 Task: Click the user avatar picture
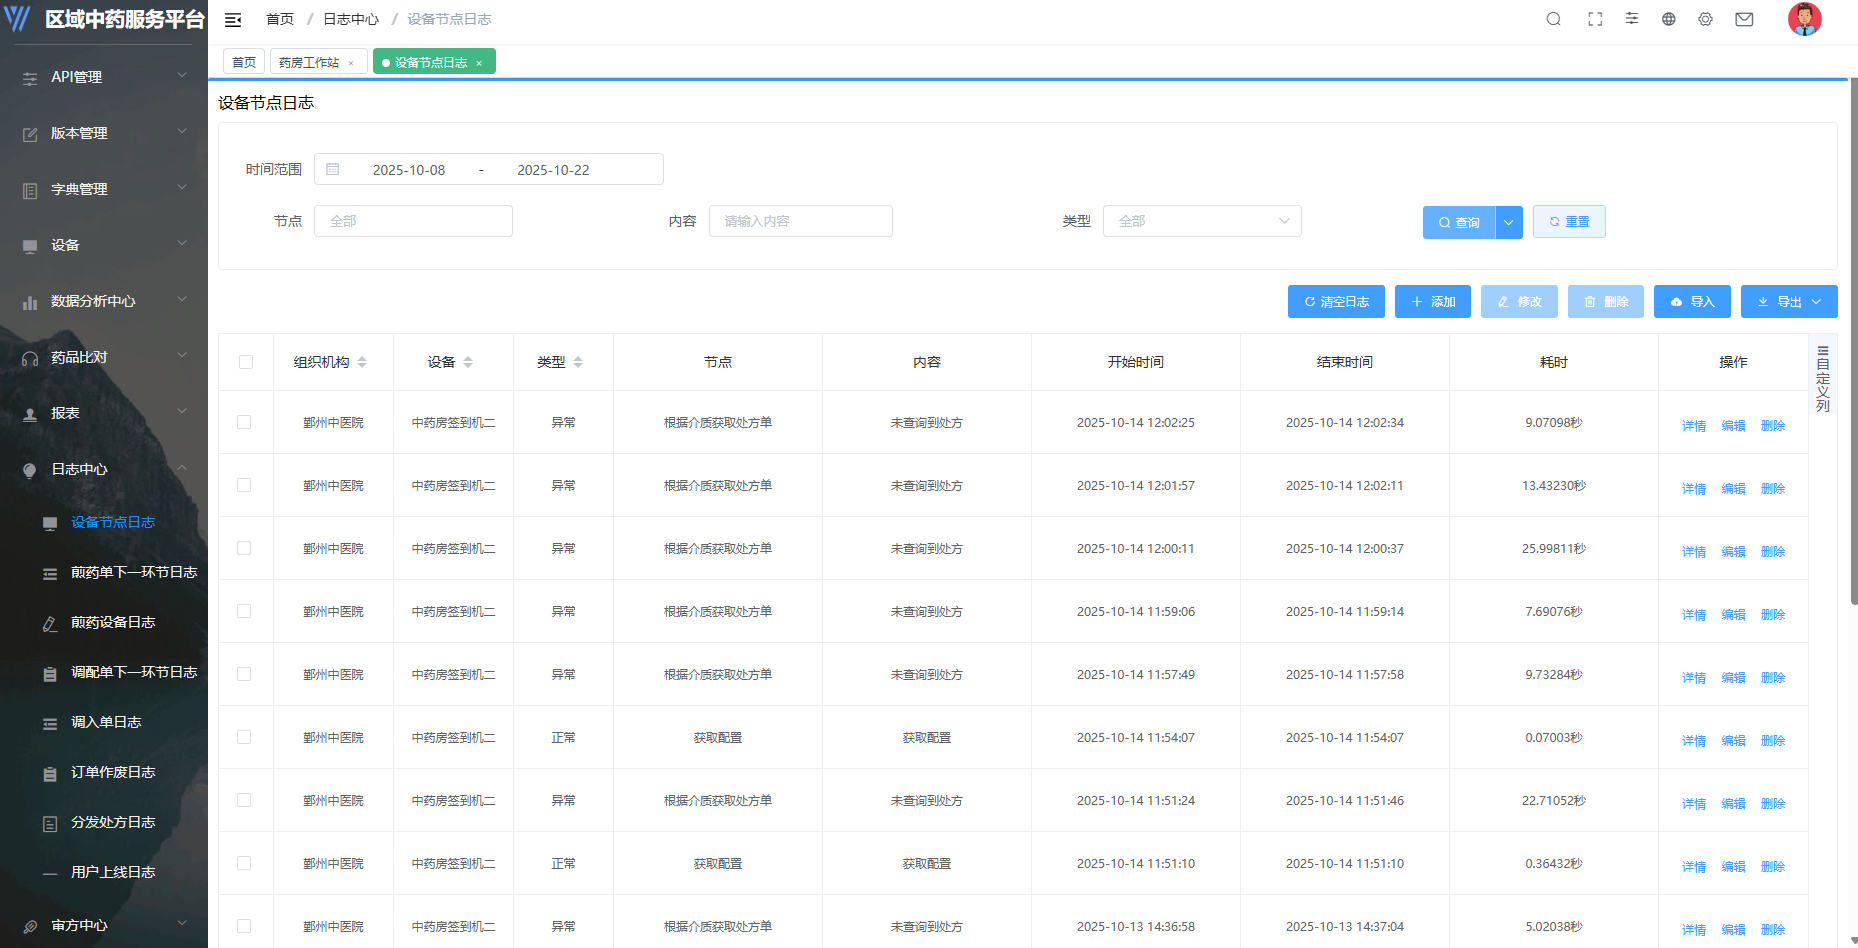pos(1804,19)
